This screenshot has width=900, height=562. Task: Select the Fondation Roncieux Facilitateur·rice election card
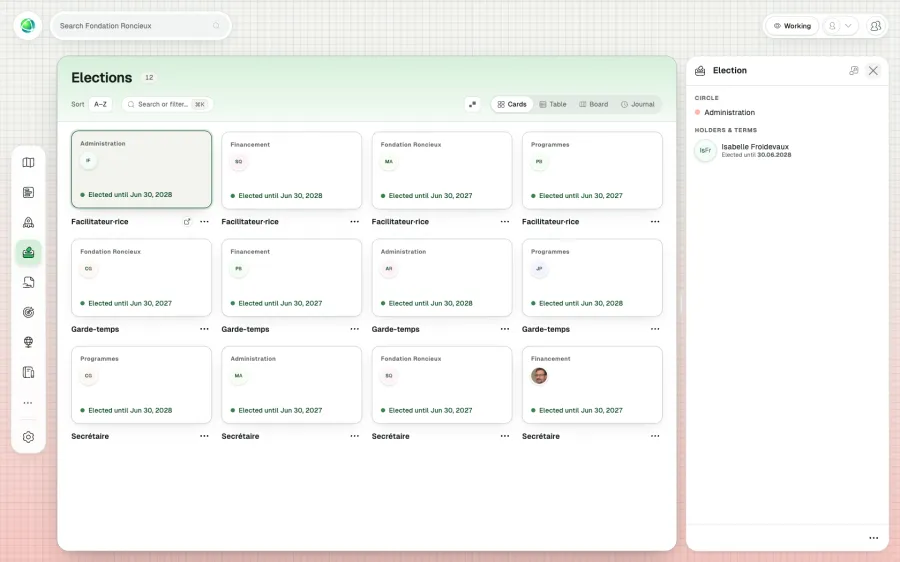(x=442, y=170)
